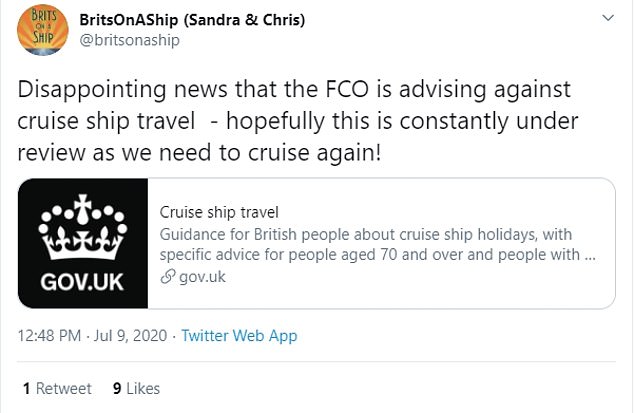The width and height of the screenshot is (634, 413).
Task: Open the 'Cruise ship travel' card title
Action: (x=218, y=212)
